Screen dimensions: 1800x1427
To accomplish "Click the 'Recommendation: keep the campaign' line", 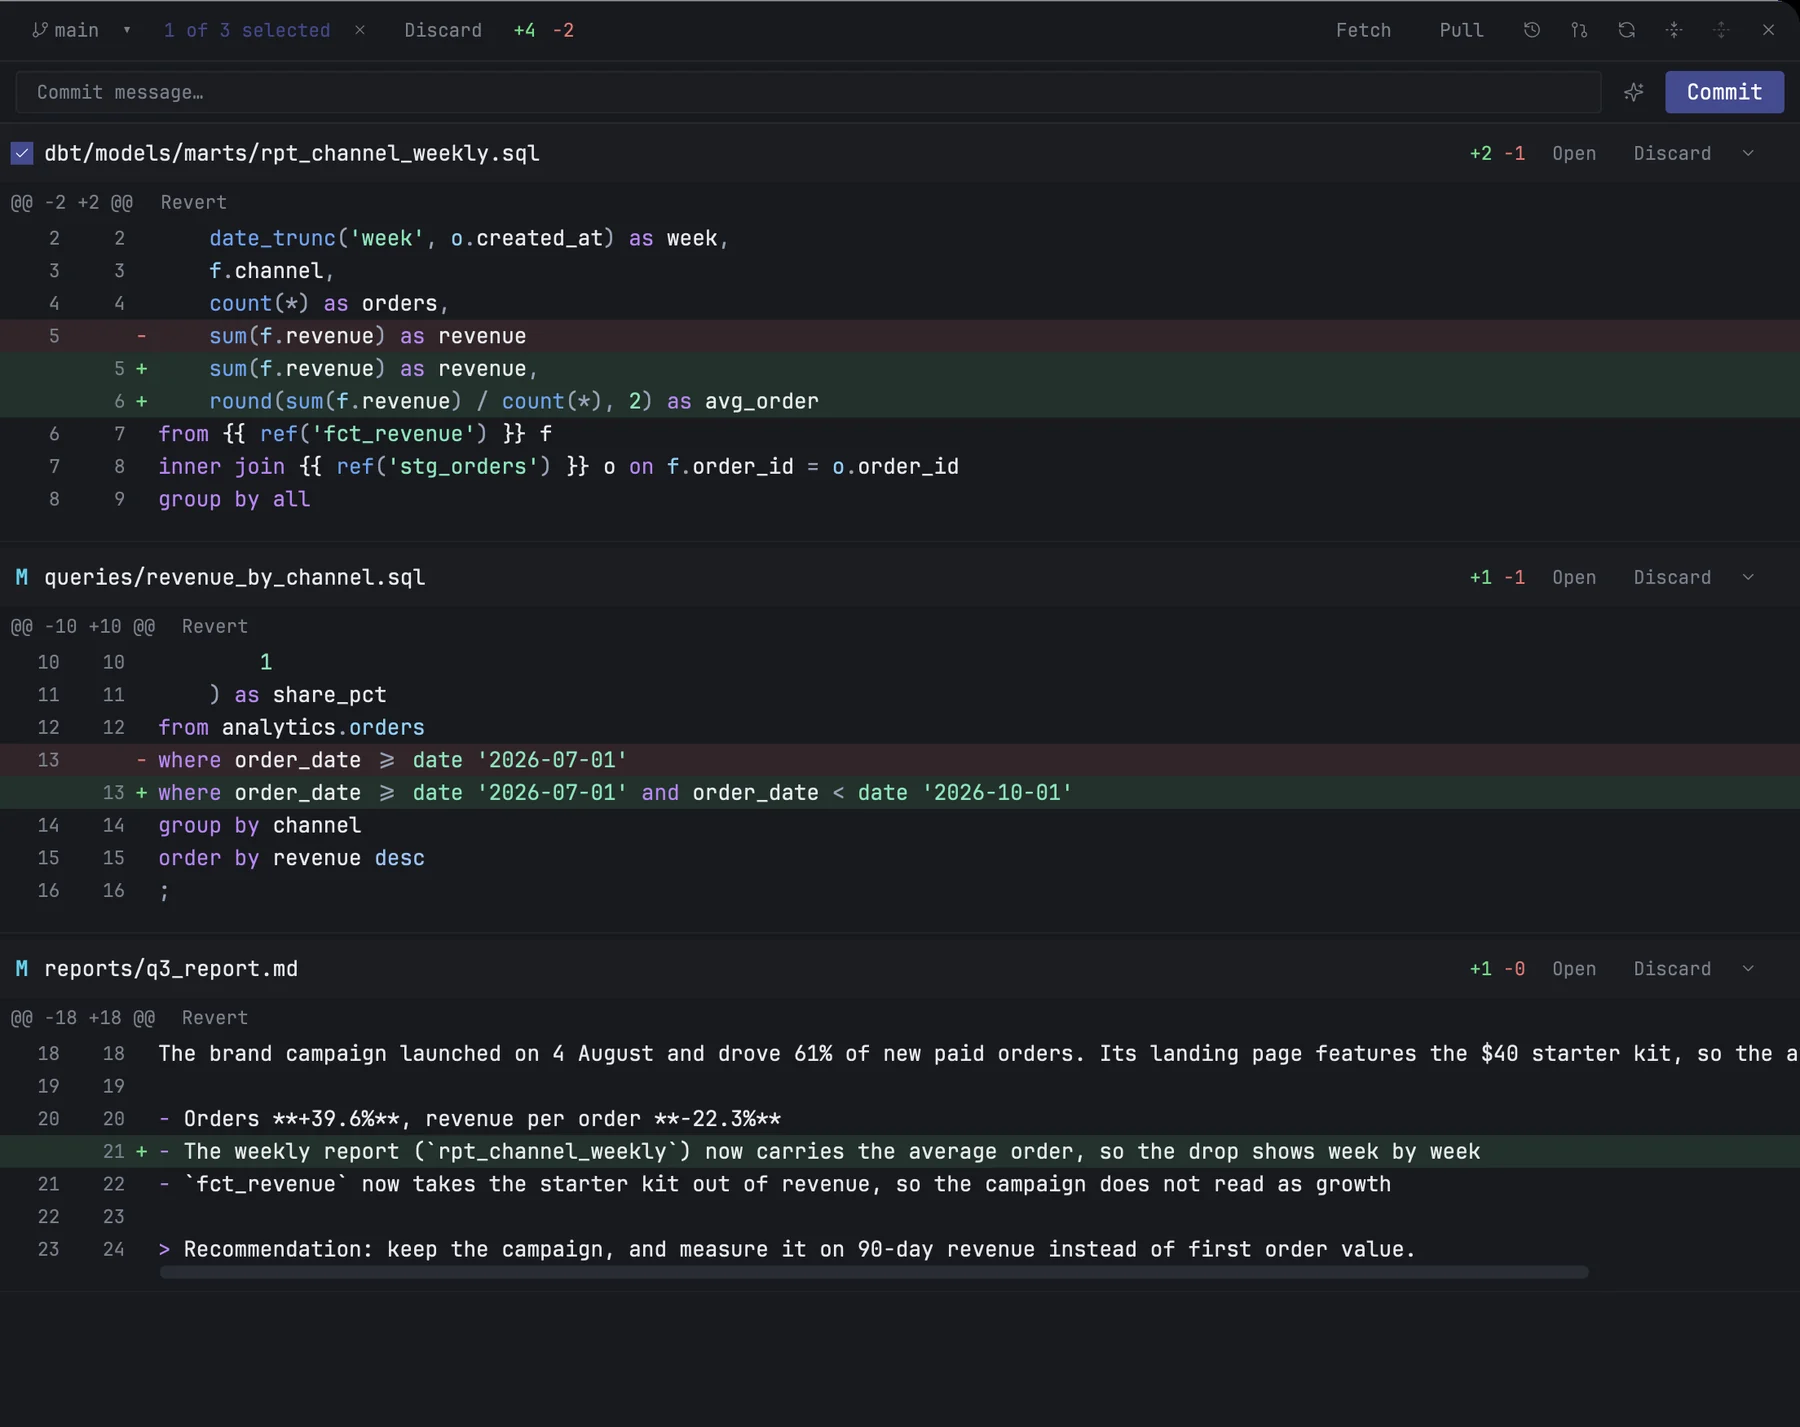I will [900, 1249].
